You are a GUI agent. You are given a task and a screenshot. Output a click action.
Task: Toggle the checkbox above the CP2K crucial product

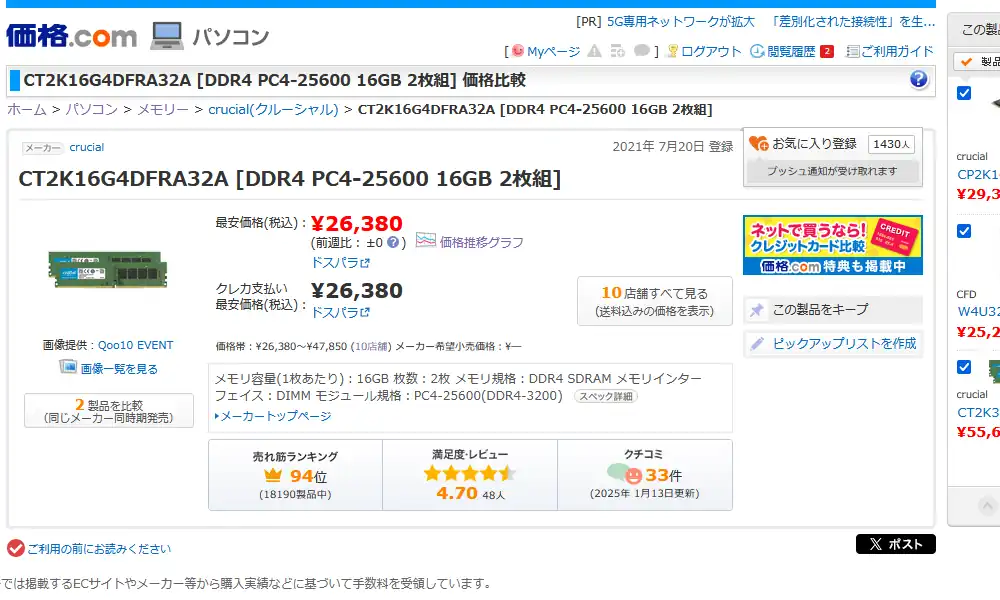click(964, 93)
